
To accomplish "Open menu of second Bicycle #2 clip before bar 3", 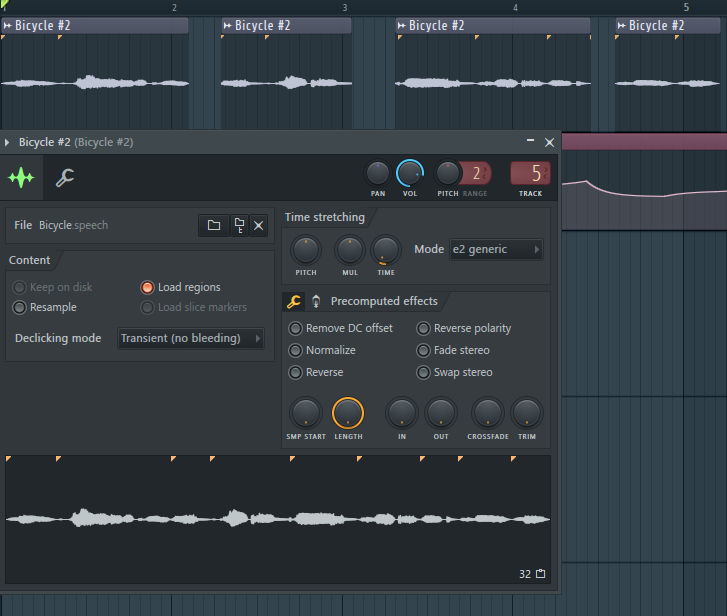I will tap(227, 25).
